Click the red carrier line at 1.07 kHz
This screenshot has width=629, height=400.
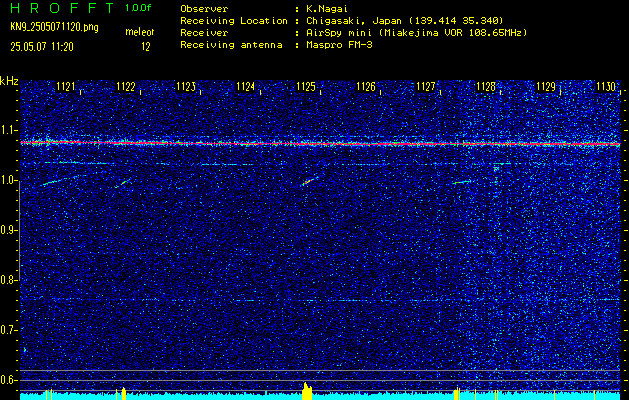tap(320, 143)
